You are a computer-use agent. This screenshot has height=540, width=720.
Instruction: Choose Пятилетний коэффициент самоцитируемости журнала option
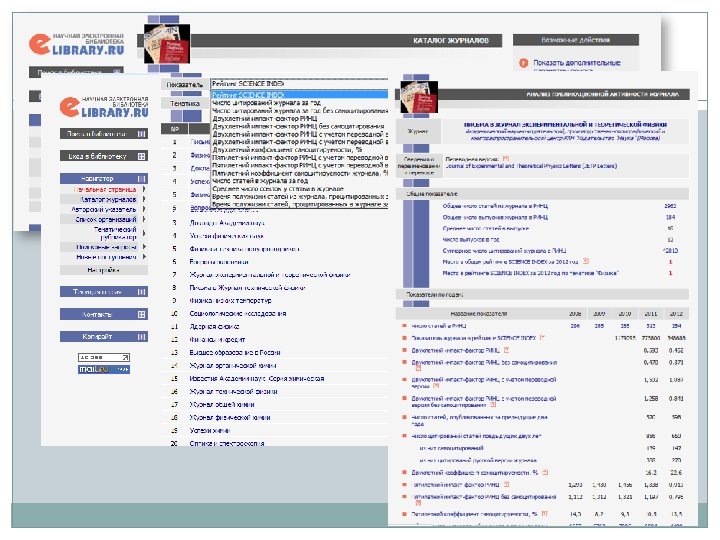300,173
